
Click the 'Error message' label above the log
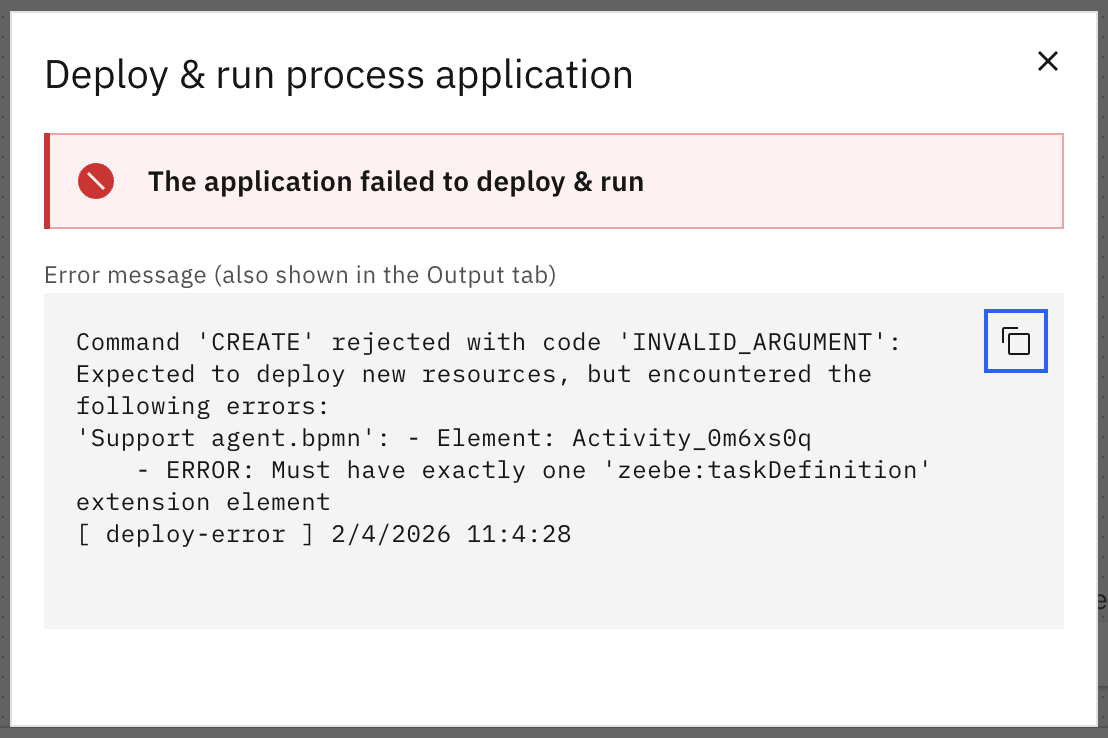[x=299, y=275]
